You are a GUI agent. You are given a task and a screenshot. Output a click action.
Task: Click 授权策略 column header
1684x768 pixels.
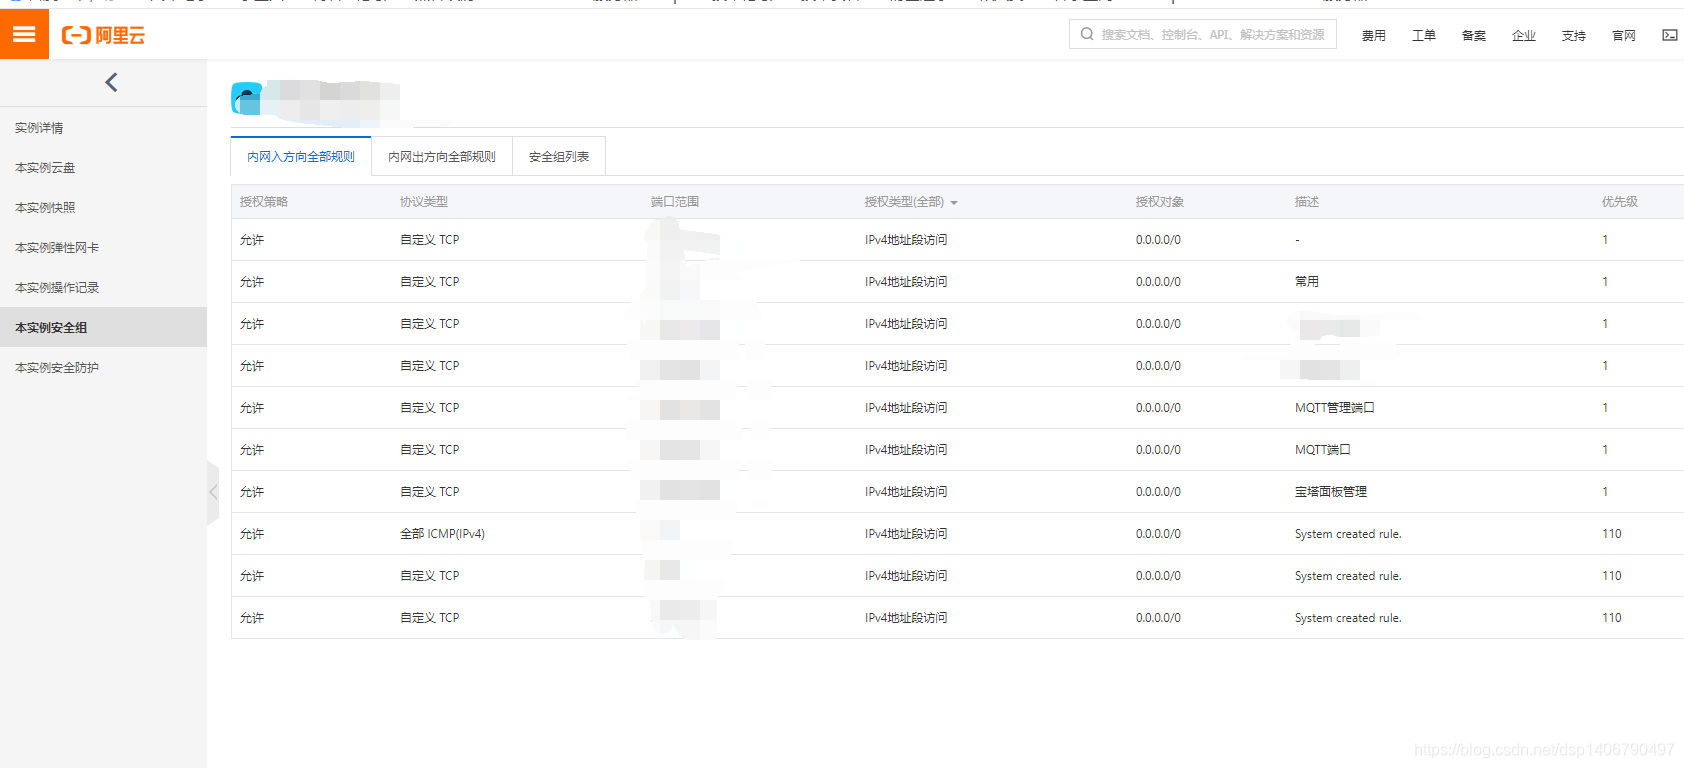click(x=264, y=202)
